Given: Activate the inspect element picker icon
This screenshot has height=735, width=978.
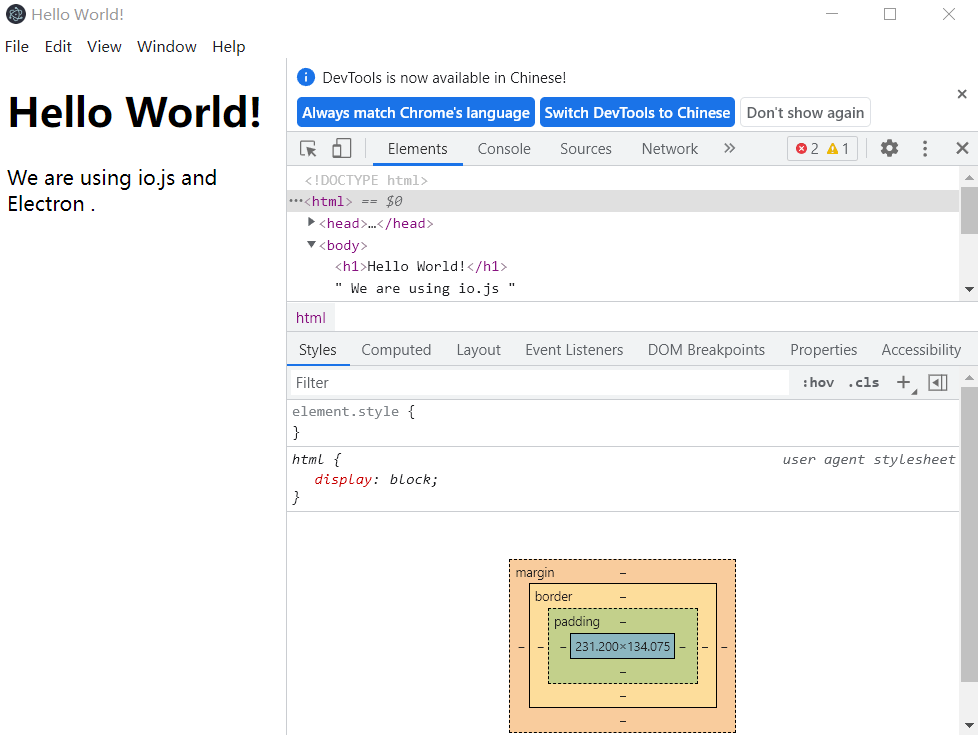Looking at the screenshot, I should pyautogui.click(x=308, y=148).
